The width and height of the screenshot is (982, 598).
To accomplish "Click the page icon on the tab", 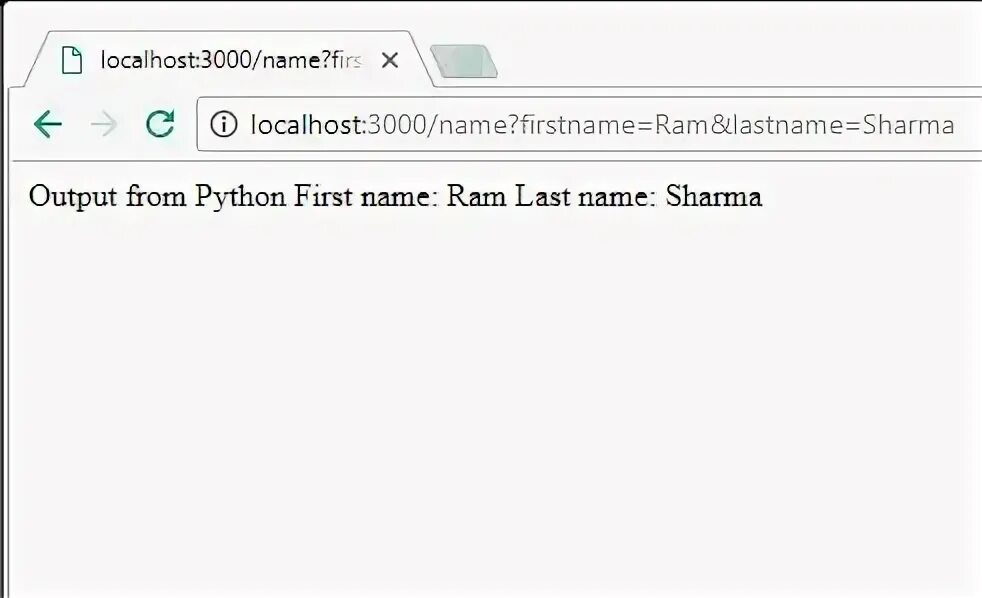I will coord(71,60).
